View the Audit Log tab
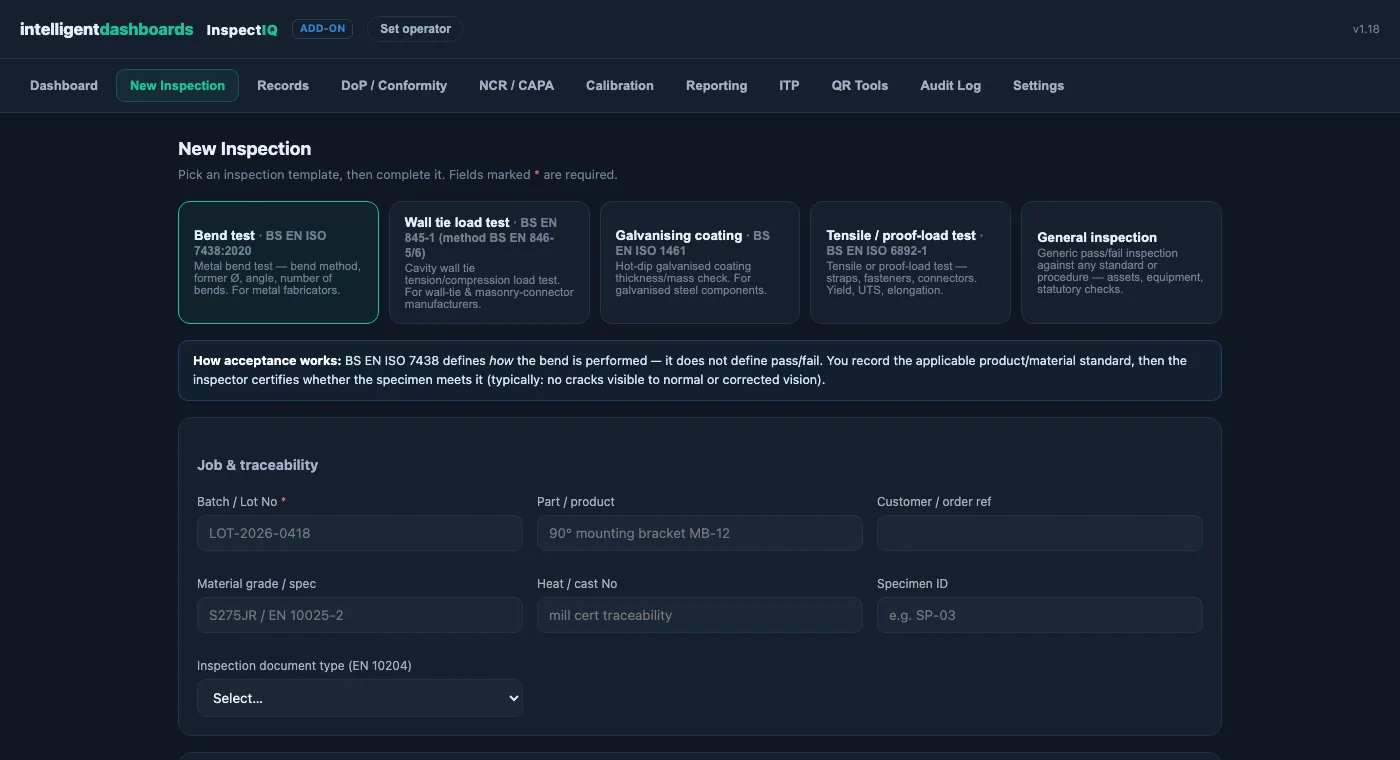Screen dimensions: 1400x760 (950, 86)
